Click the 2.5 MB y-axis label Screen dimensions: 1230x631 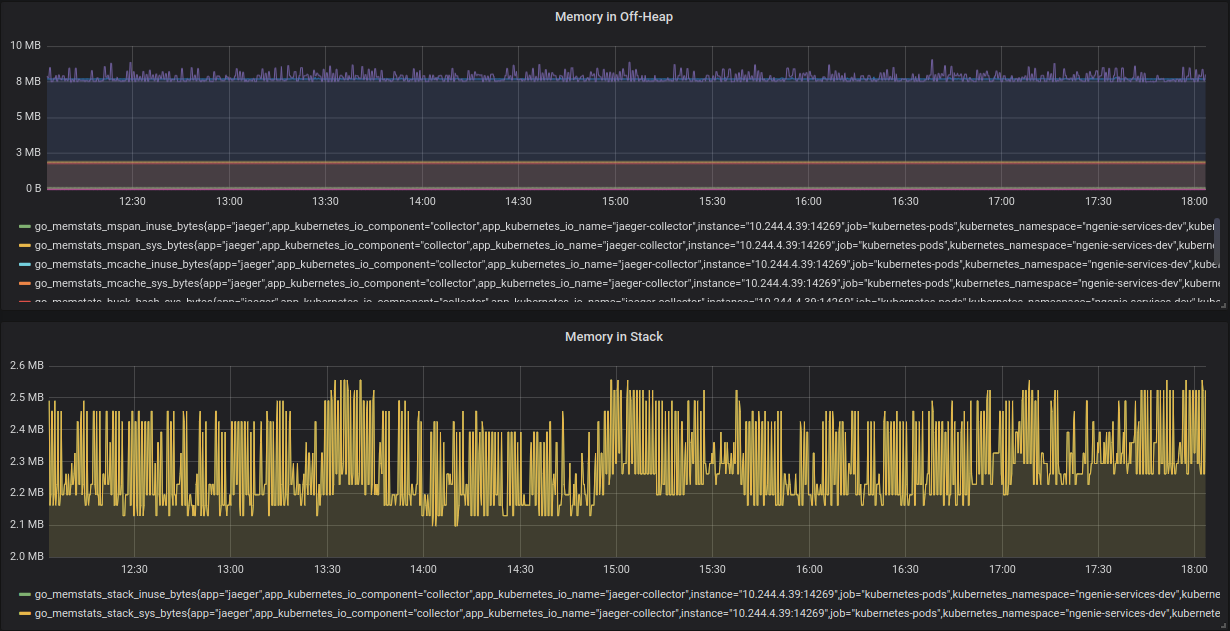[26, 398]
